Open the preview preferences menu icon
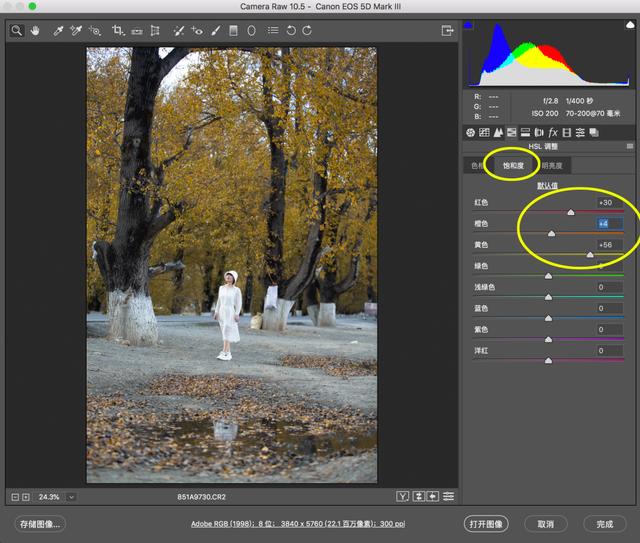The height and width of the screenshot is (543, 640). point(448,496)
